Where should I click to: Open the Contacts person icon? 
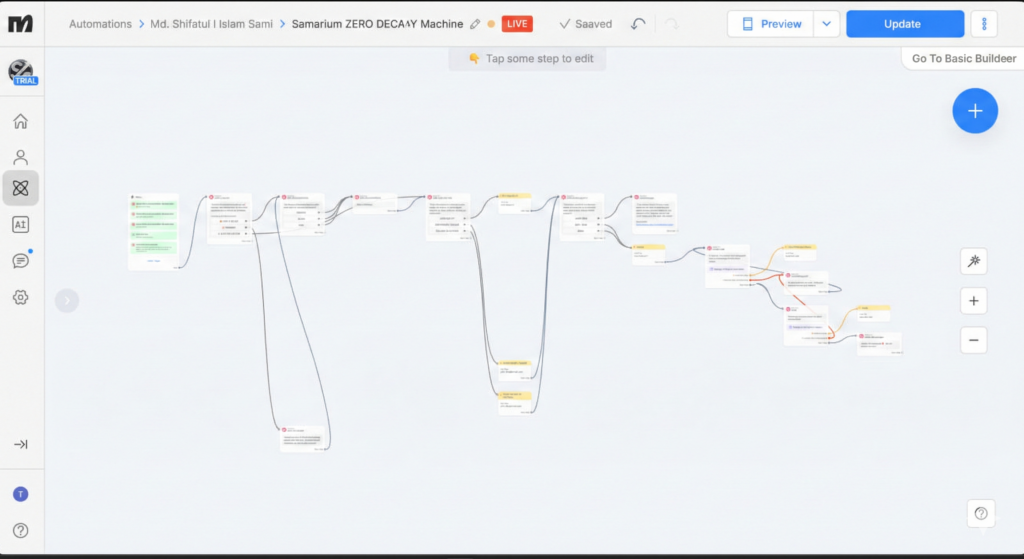point(20,157)
